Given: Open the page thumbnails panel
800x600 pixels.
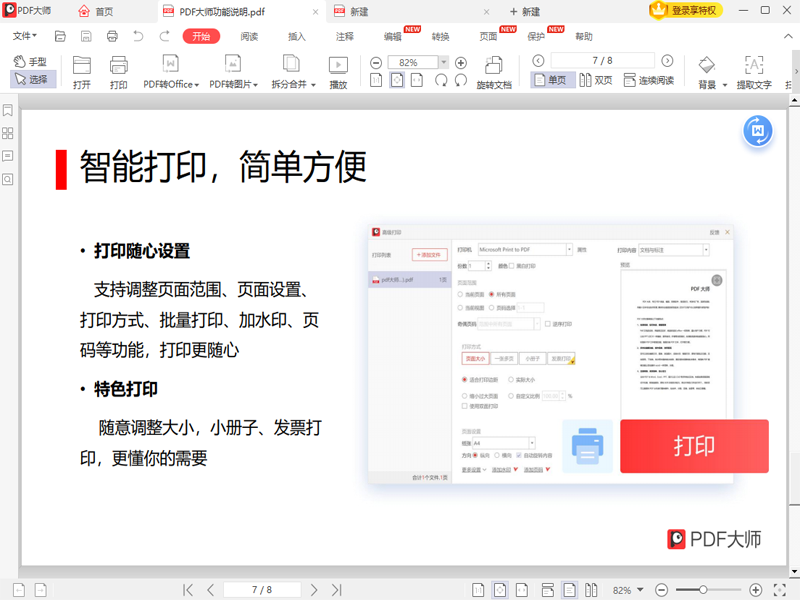Looking at the screenshot, I should pyautogui.click(x=8, y=133).
